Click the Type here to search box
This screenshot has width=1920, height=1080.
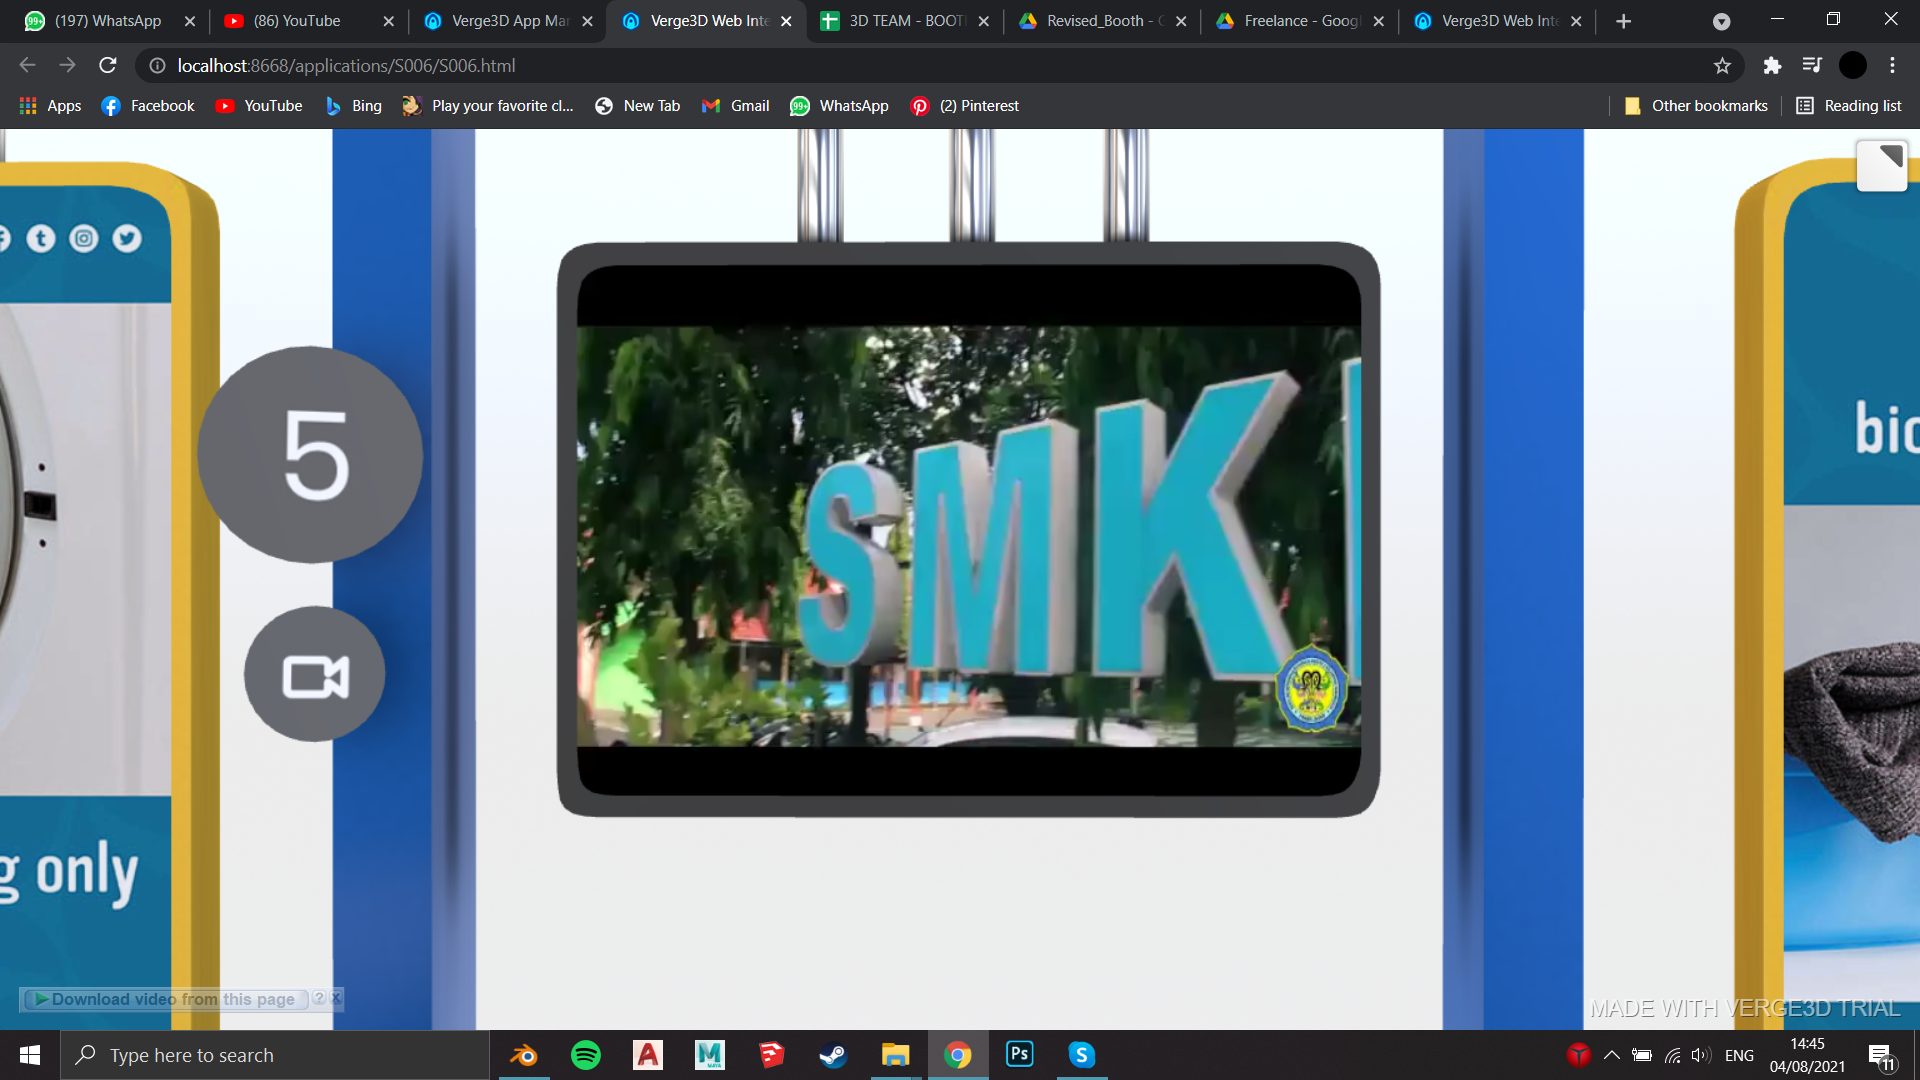coord(275,1055)
